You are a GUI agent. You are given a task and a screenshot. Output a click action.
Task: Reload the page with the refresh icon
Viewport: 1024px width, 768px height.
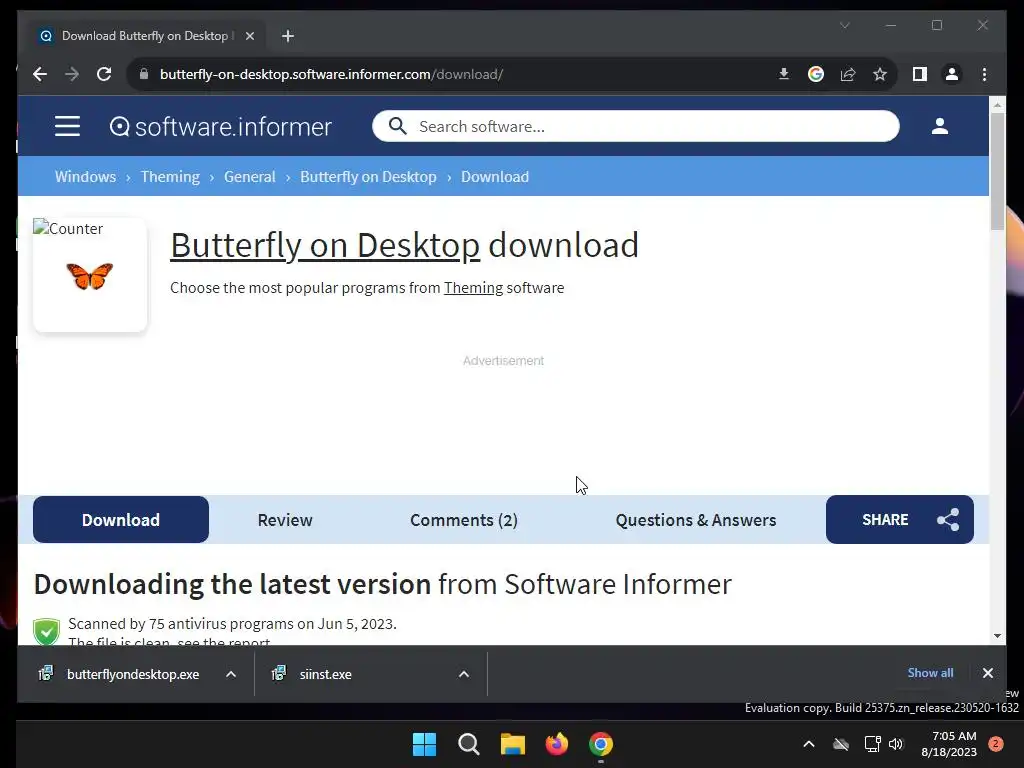point(104,74)
